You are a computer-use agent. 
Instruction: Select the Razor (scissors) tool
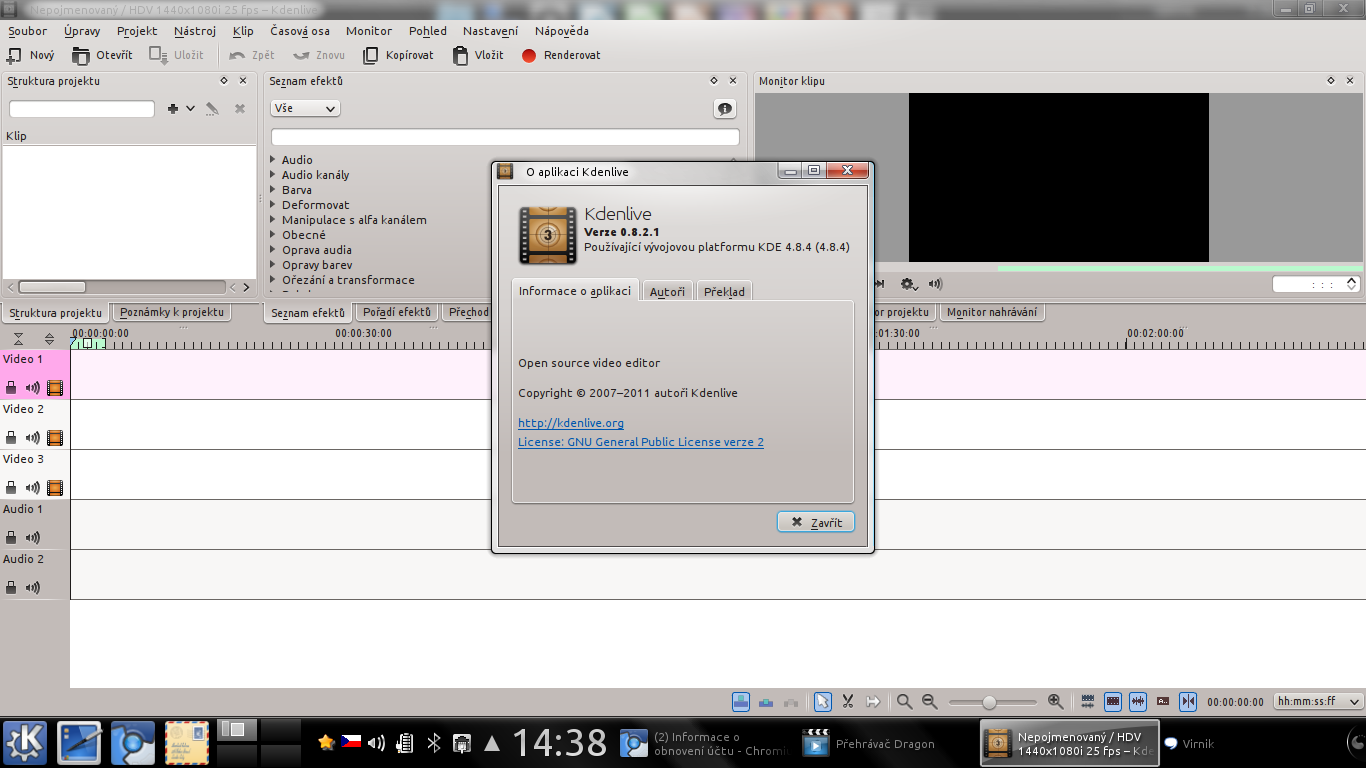coord(847,702)
